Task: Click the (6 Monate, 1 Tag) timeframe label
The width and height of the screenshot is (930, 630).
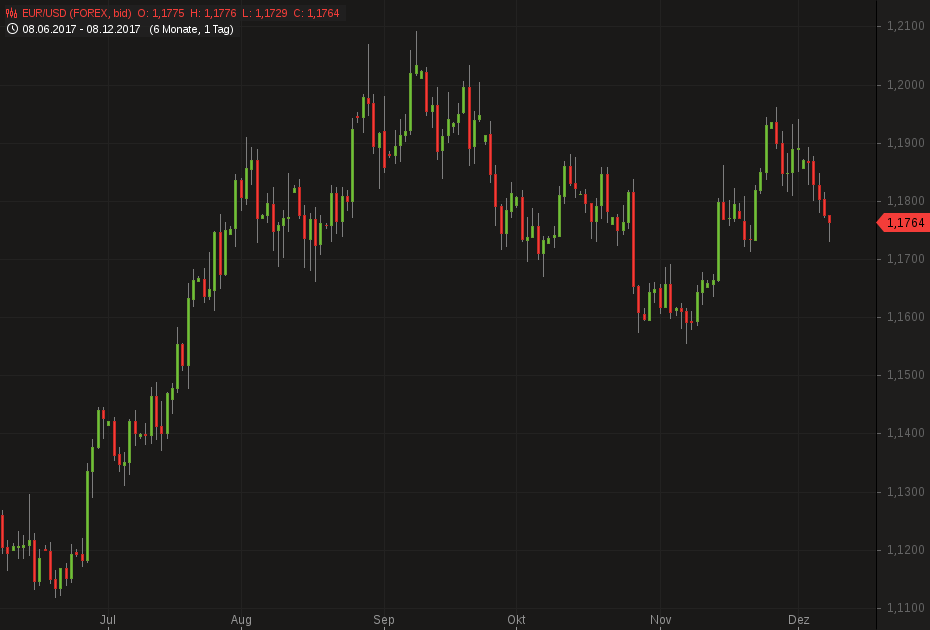Action: pyautogui.click(x=191, y=29)
